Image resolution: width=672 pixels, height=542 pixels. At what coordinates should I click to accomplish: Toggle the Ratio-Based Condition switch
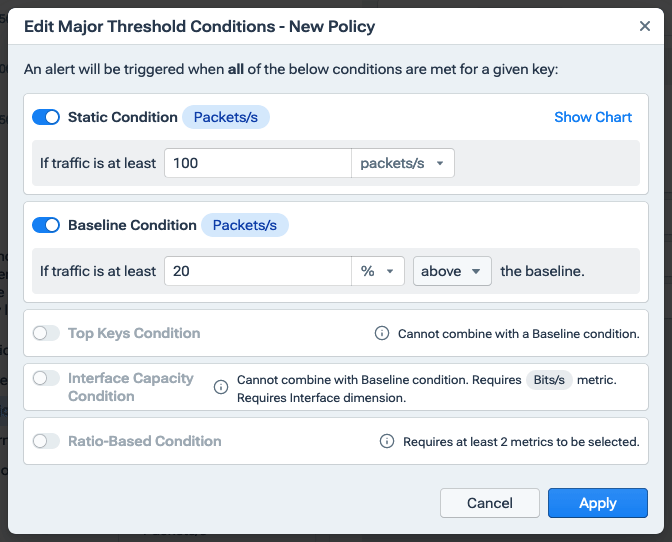(46, 441)
